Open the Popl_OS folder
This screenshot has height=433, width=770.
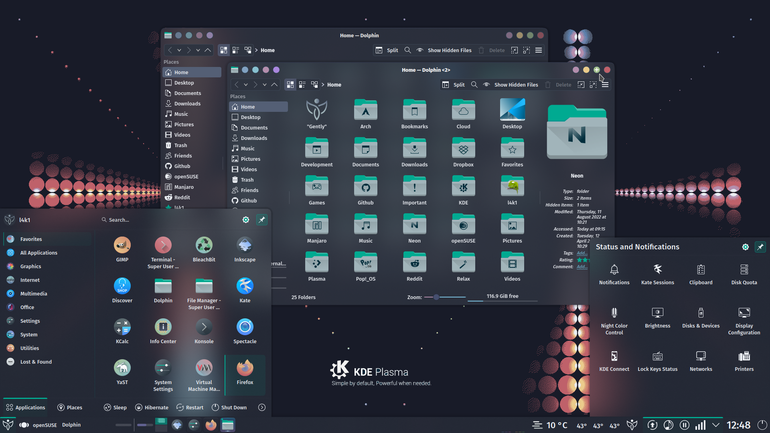pyautogui.click(x=365, y=267)
